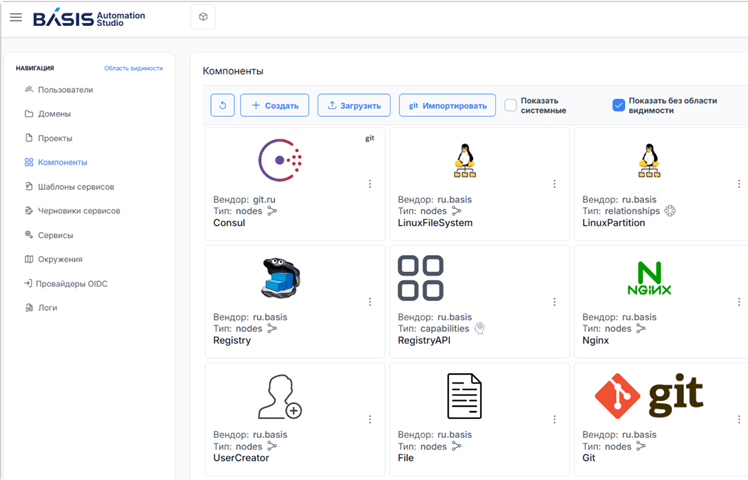Open the three-dot menu on UserCreator card

click(x=370, y=419)
